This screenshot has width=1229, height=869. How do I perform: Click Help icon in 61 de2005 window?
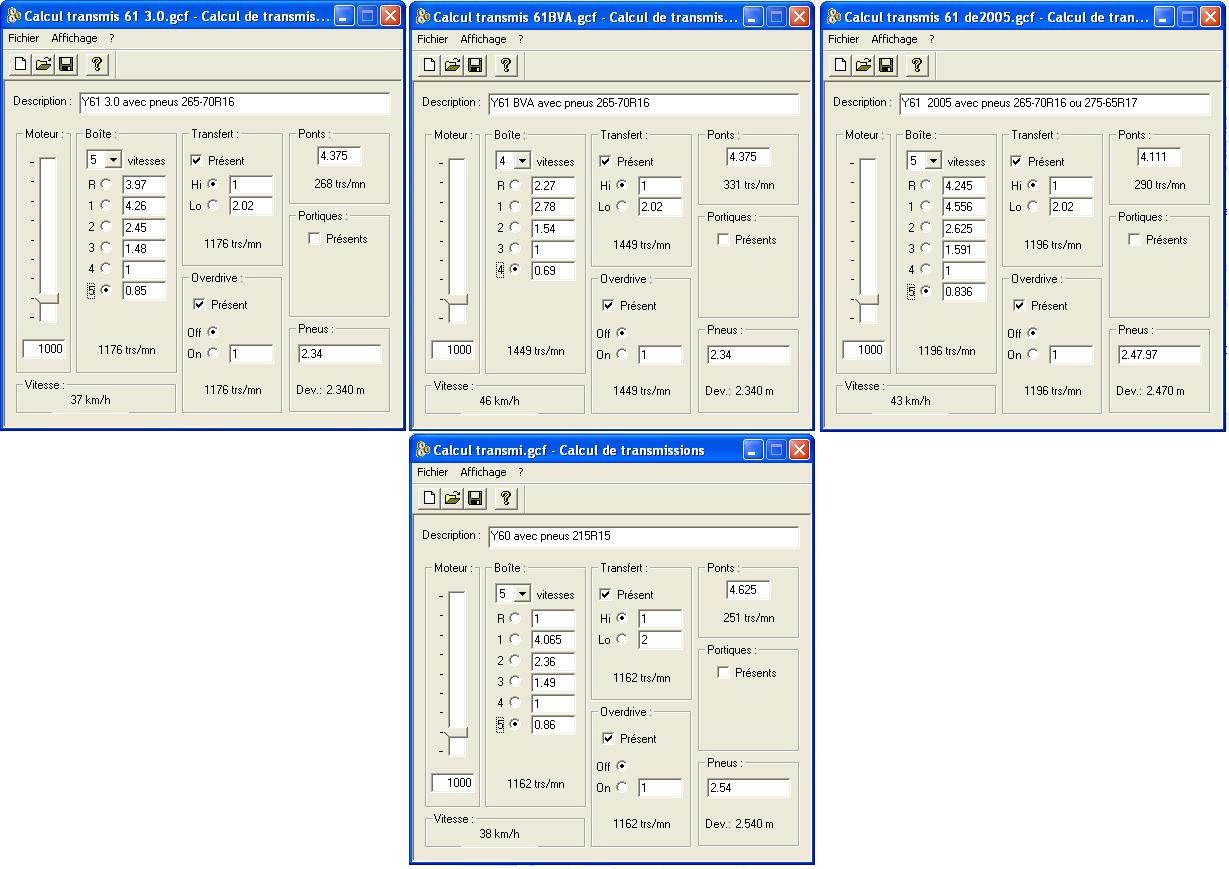point(916,65)
